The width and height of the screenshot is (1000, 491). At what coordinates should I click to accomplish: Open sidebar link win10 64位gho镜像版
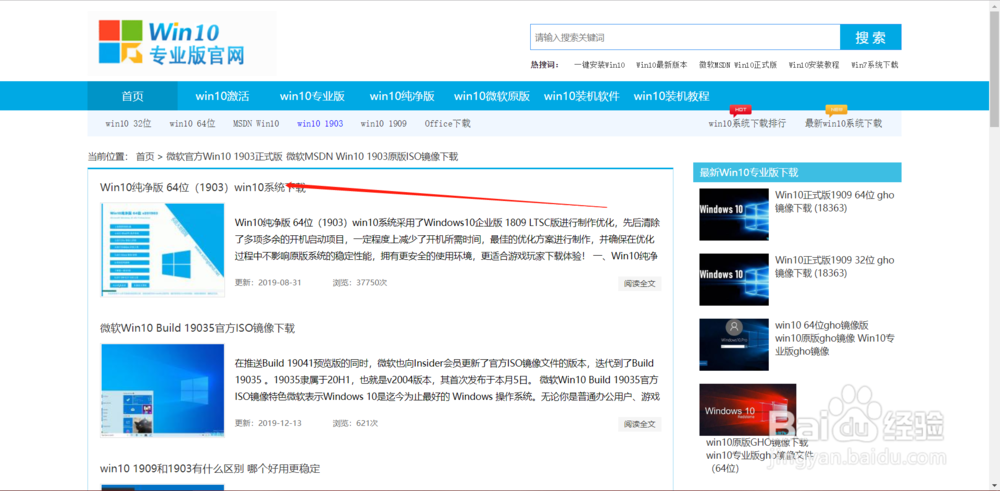[x=835, y=338]
